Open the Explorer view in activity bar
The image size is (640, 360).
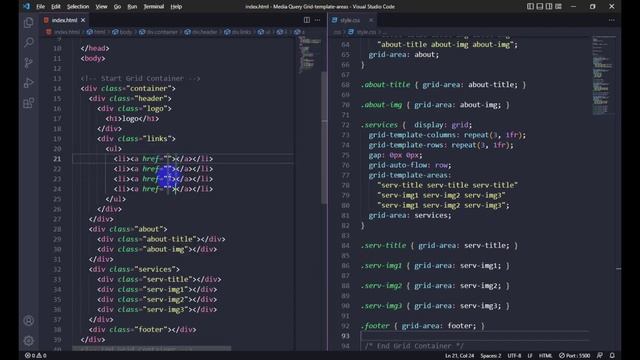(29, 22)
